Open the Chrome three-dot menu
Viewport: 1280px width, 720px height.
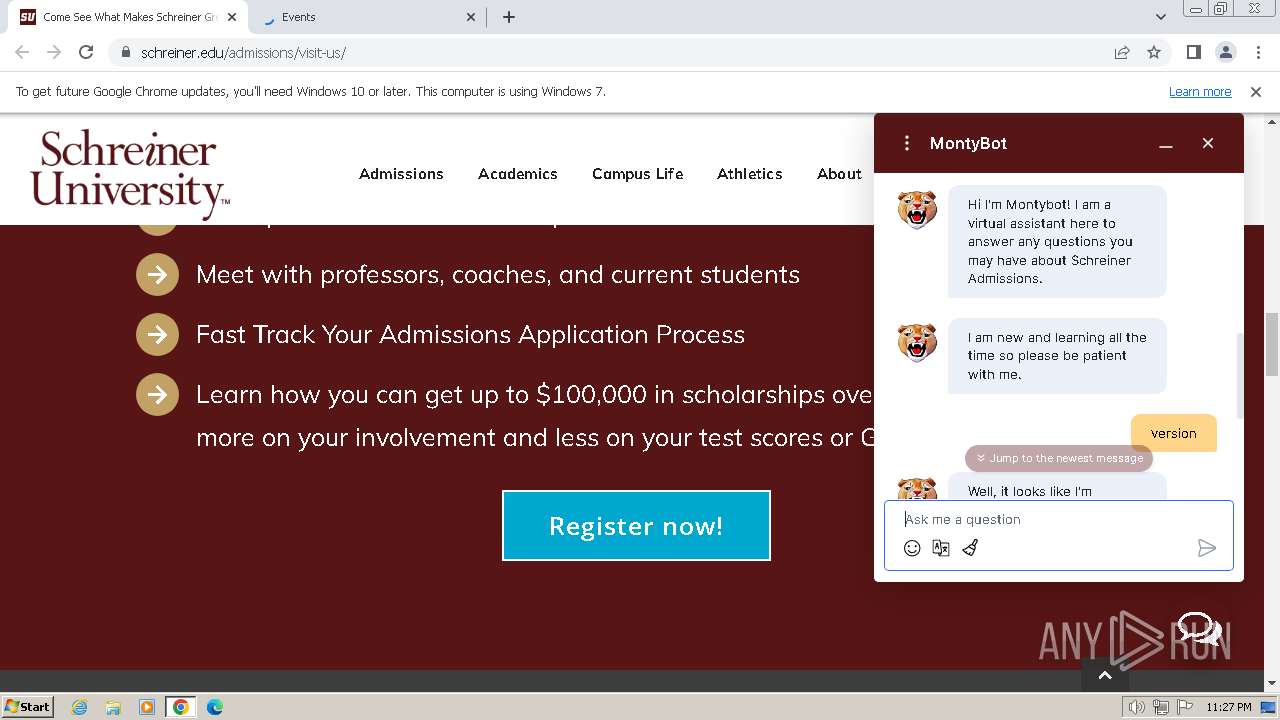(1257, 52)
